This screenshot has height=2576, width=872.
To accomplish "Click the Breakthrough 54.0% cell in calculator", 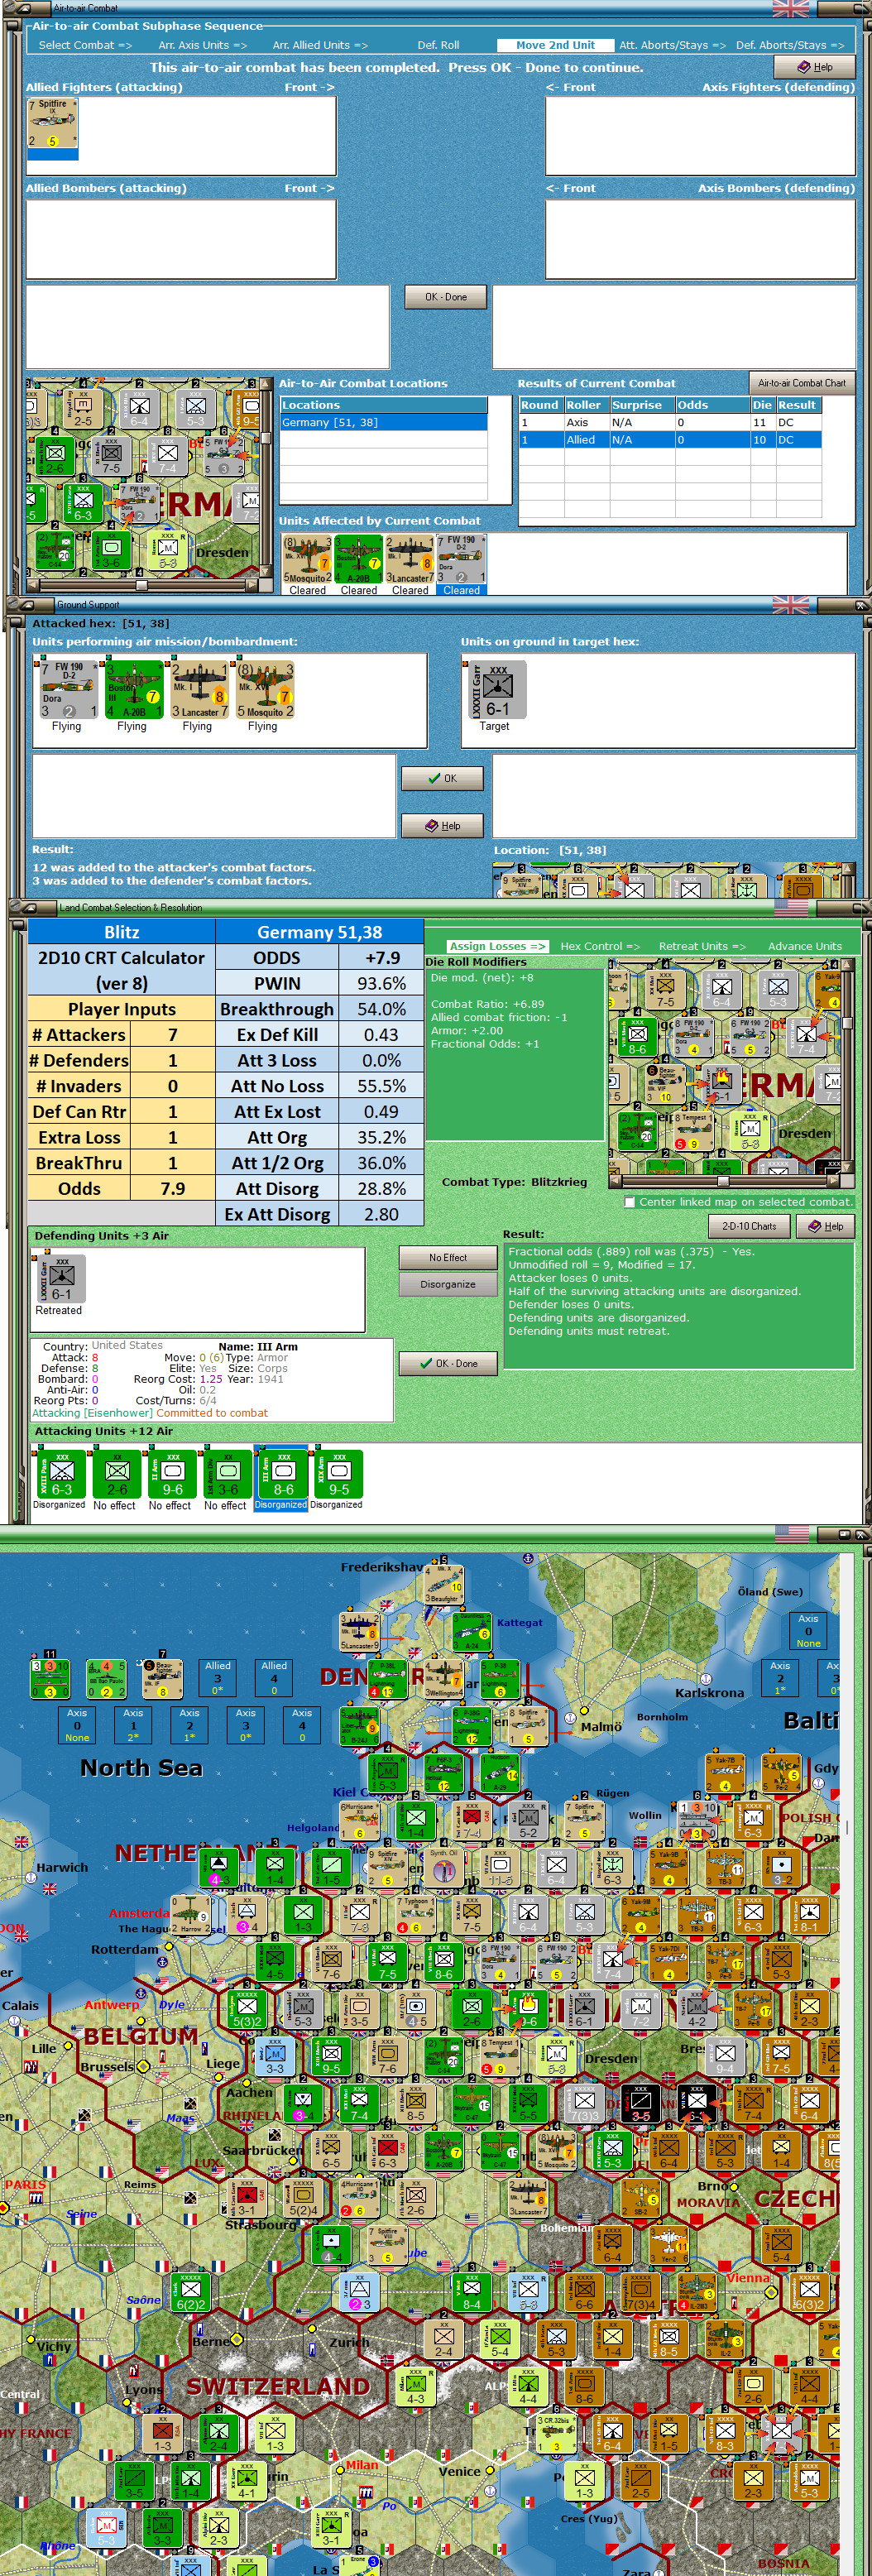I will (x=381, y=1009).
